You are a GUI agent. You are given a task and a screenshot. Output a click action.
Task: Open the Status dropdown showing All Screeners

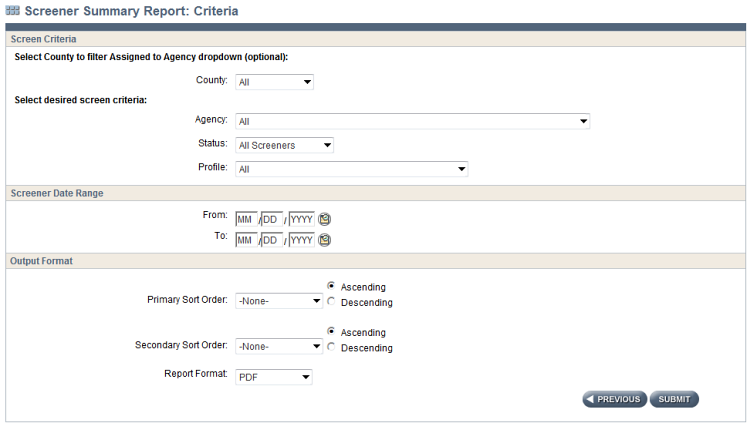[284, 145]
